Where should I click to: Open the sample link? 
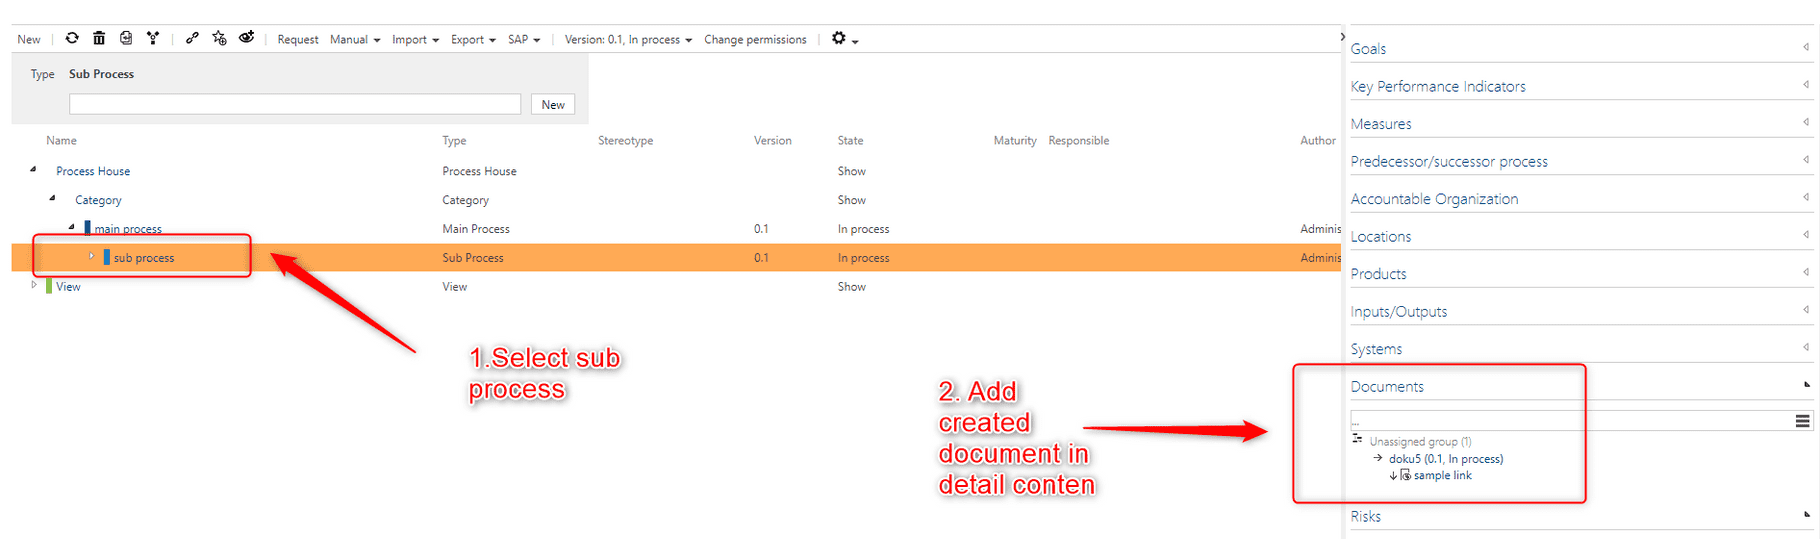(1443, 475)
